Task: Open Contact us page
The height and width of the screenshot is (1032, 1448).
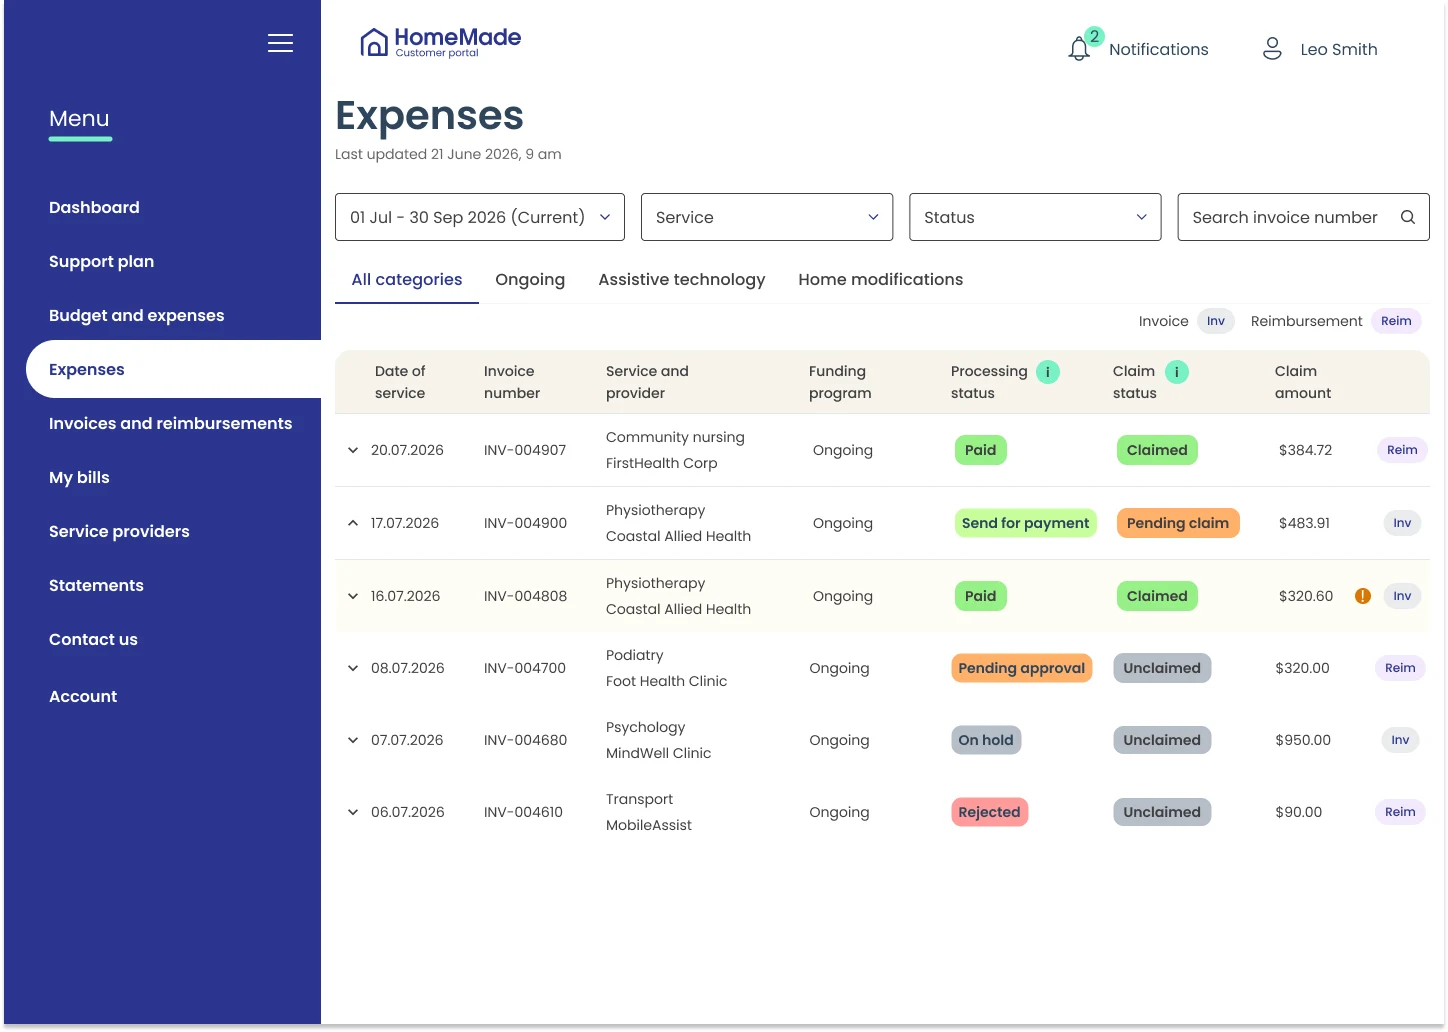Action: click(x=93, y=639)
